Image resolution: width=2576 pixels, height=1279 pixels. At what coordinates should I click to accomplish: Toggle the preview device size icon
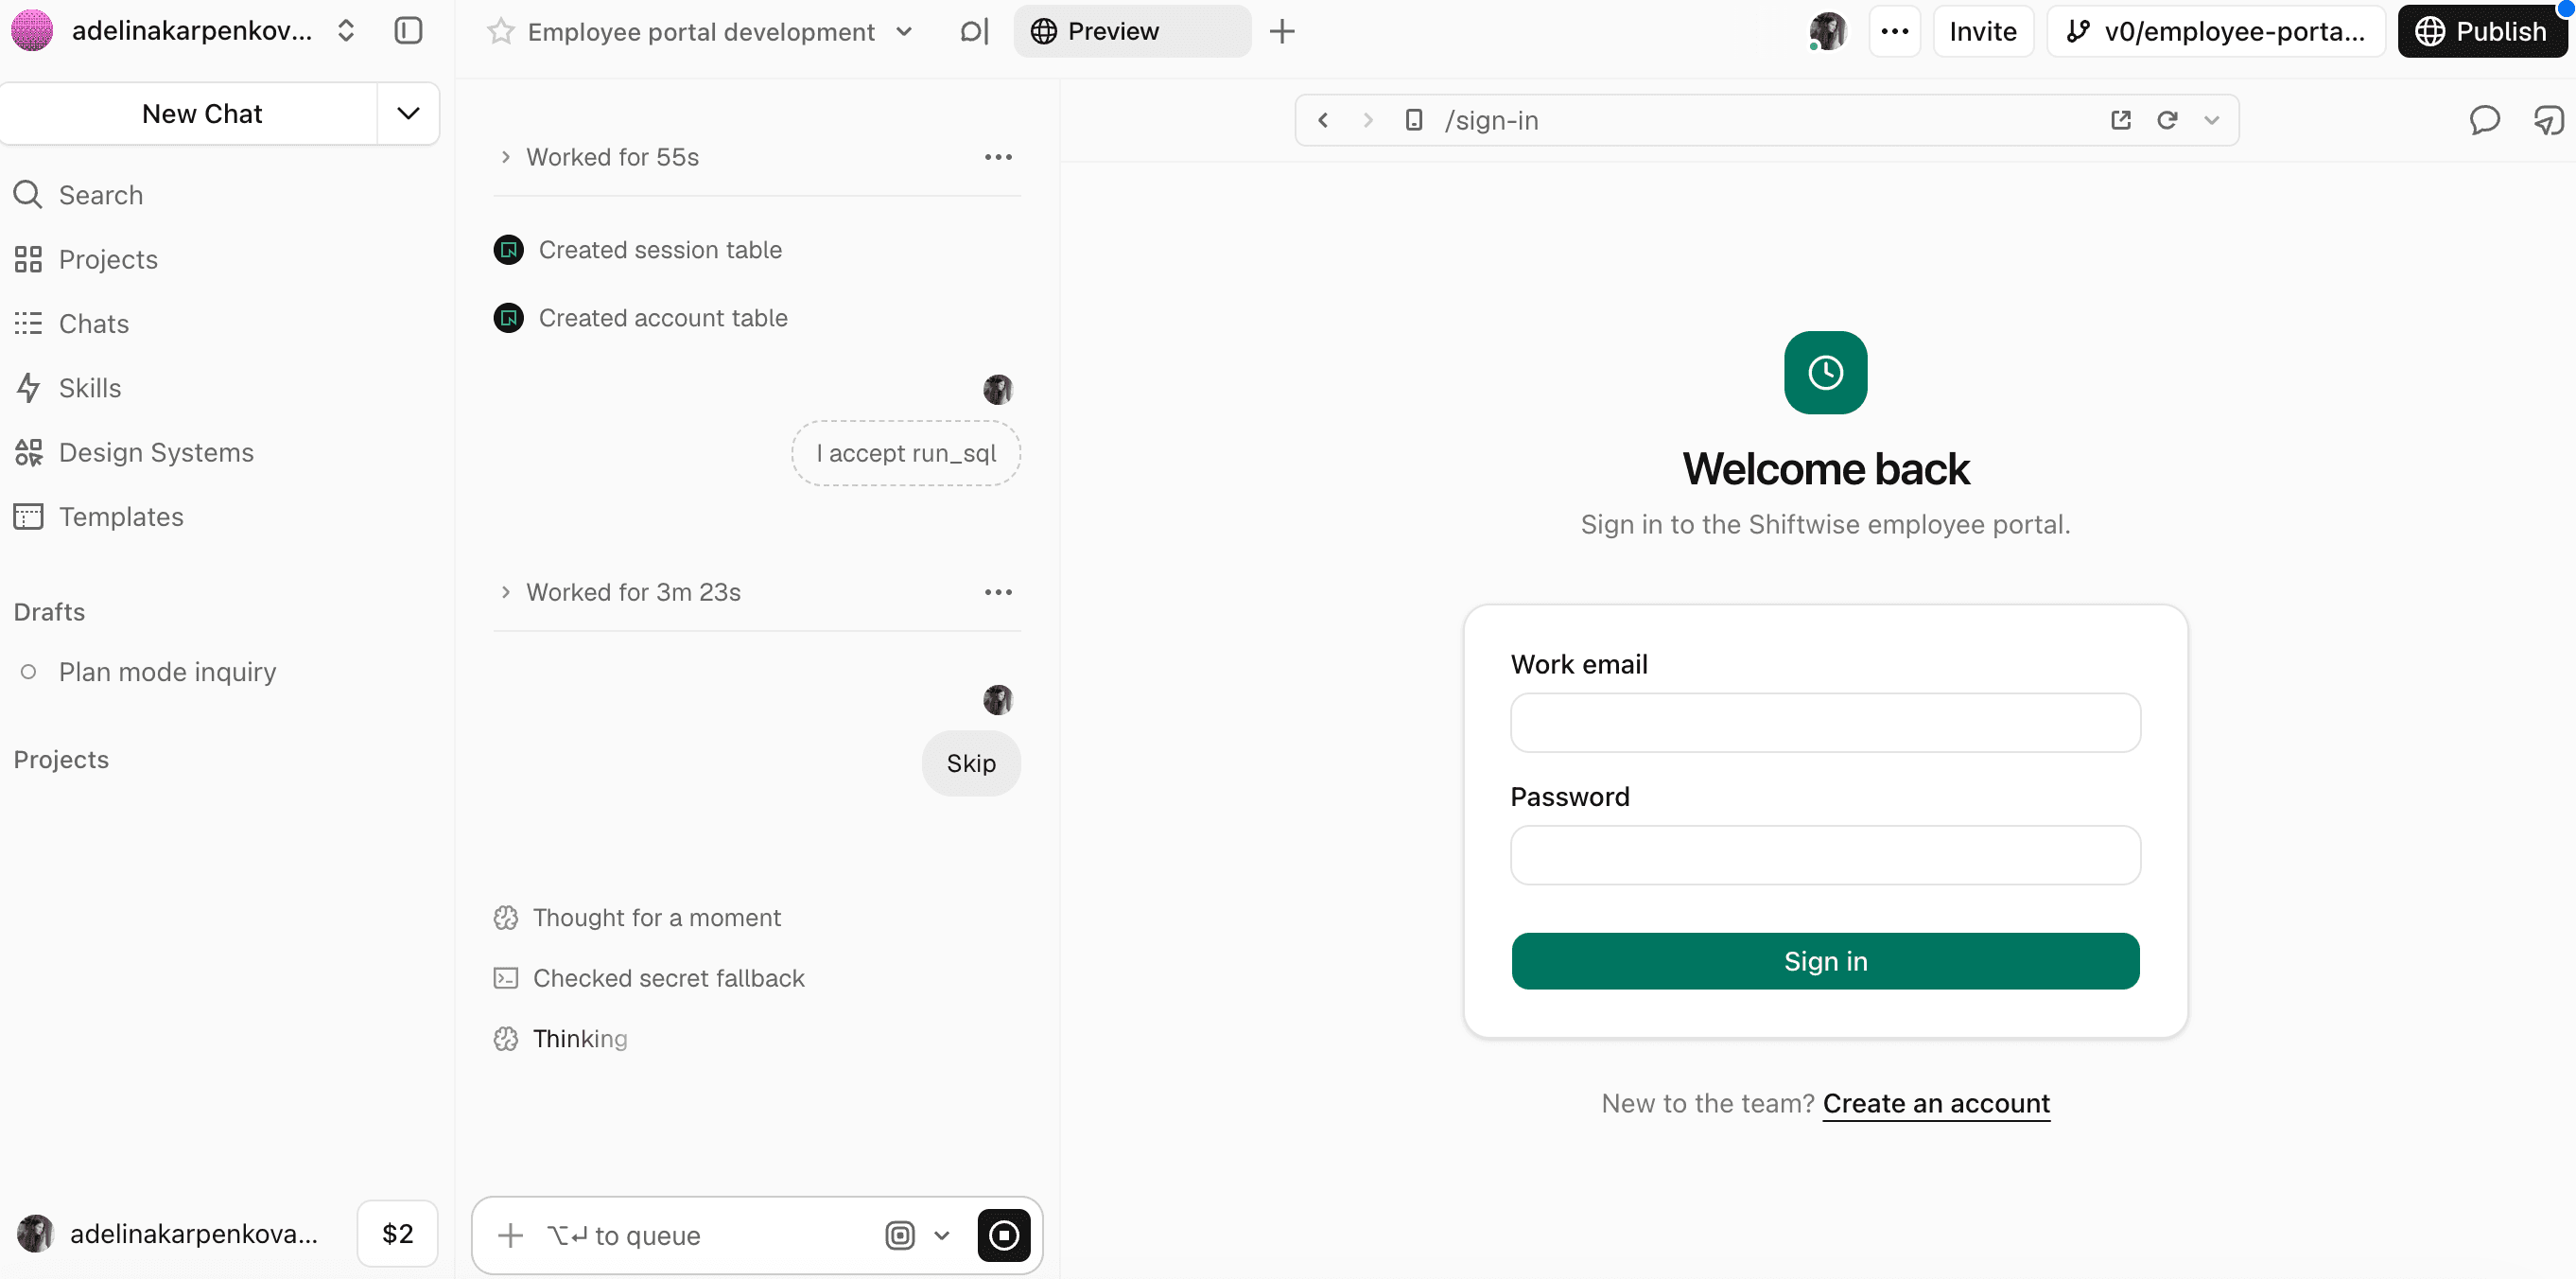pyautogui.click(x=1413, y=120)
